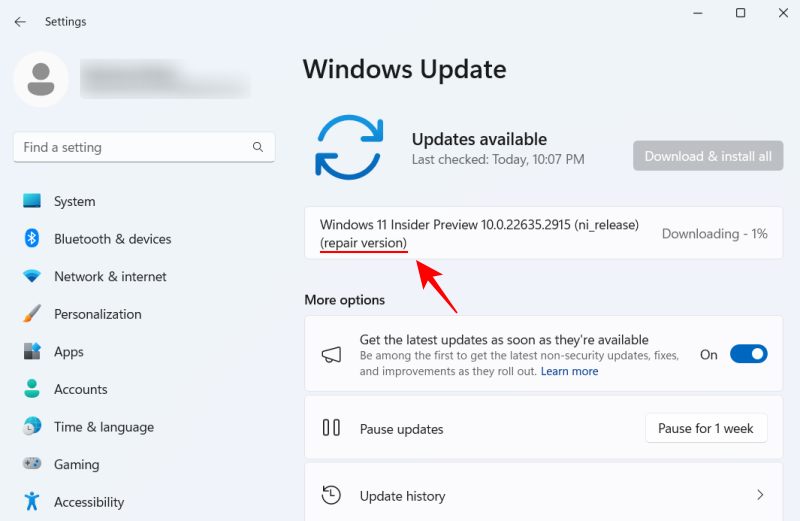
Task: Select Gaming in the sidebar
Action: click(x=77, y=465)
